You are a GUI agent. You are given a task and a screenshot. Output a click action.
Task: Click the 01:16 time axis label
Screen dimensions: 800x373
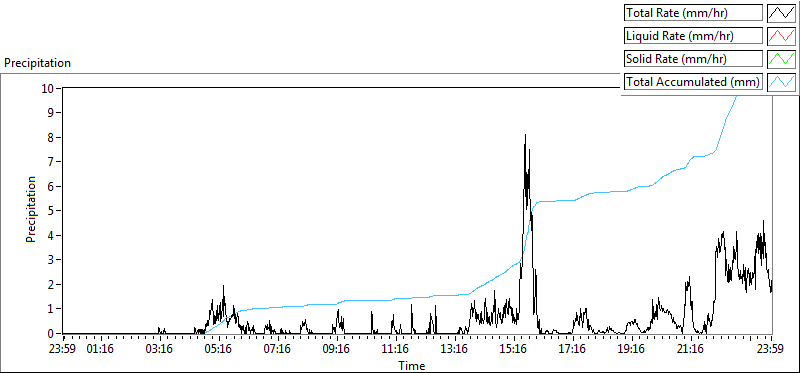coord(101,350)
